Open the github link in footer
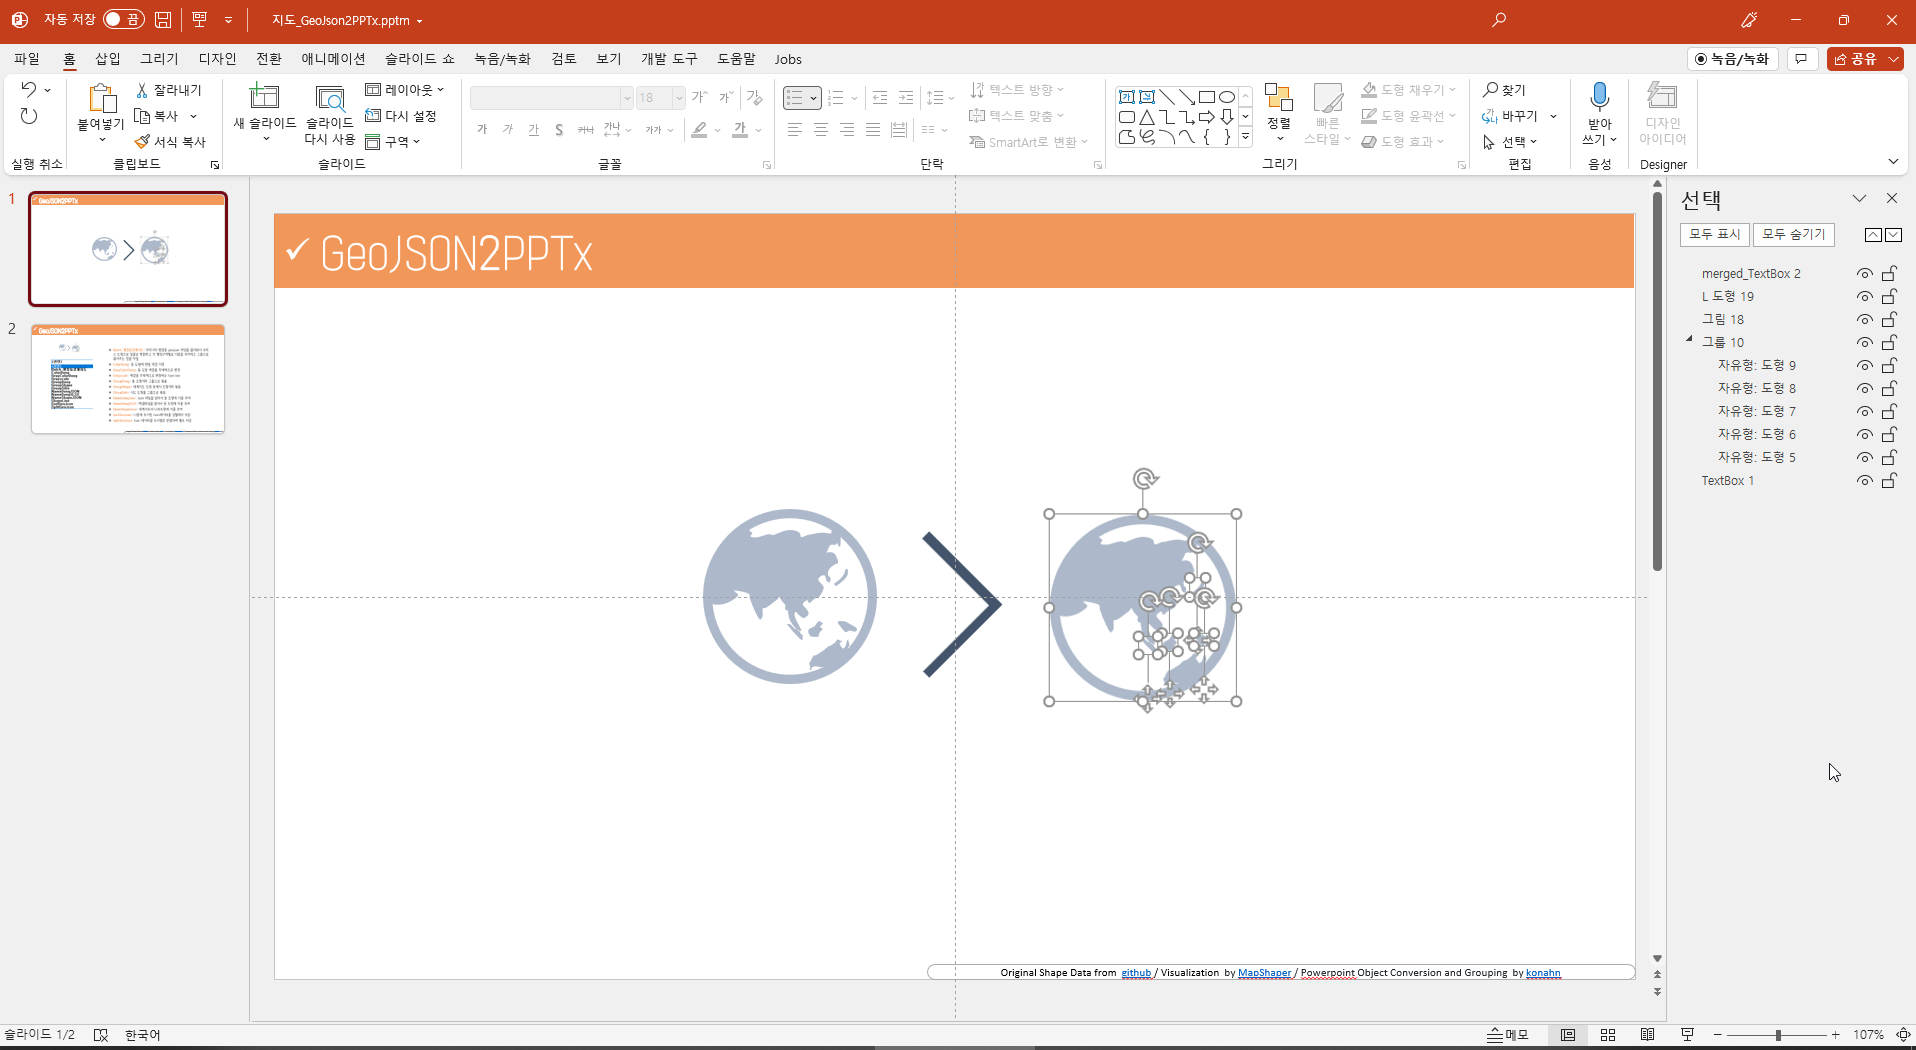 pos(1136,973)
